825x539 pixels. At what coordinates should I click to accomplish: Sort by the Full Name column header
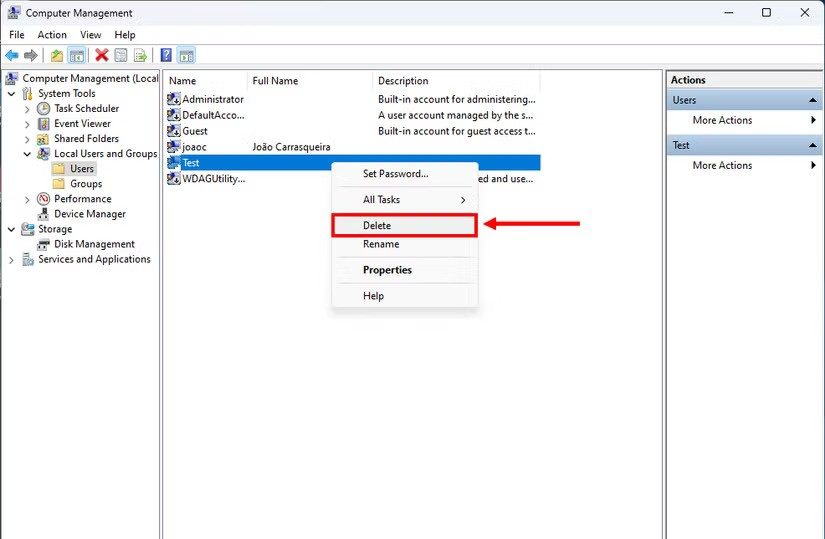(309, 81)
